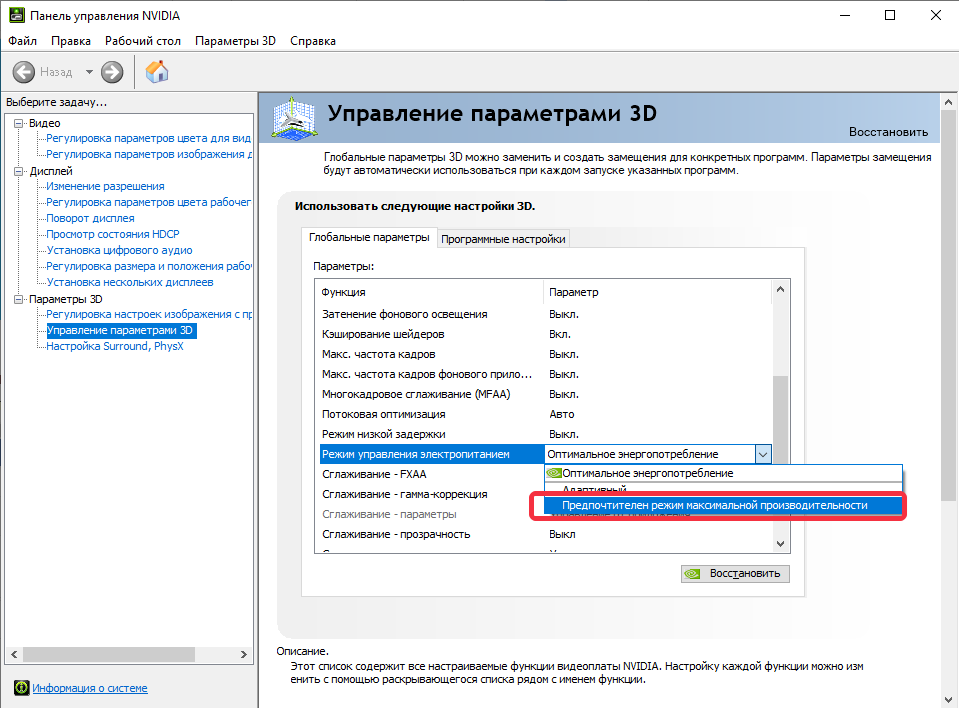Click main page scroll up arrow
959x708 pixels.
949,102
